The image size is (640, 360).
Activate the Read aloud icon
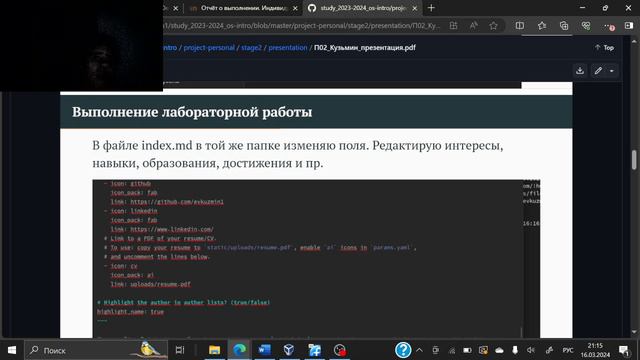tap(473, 26)
